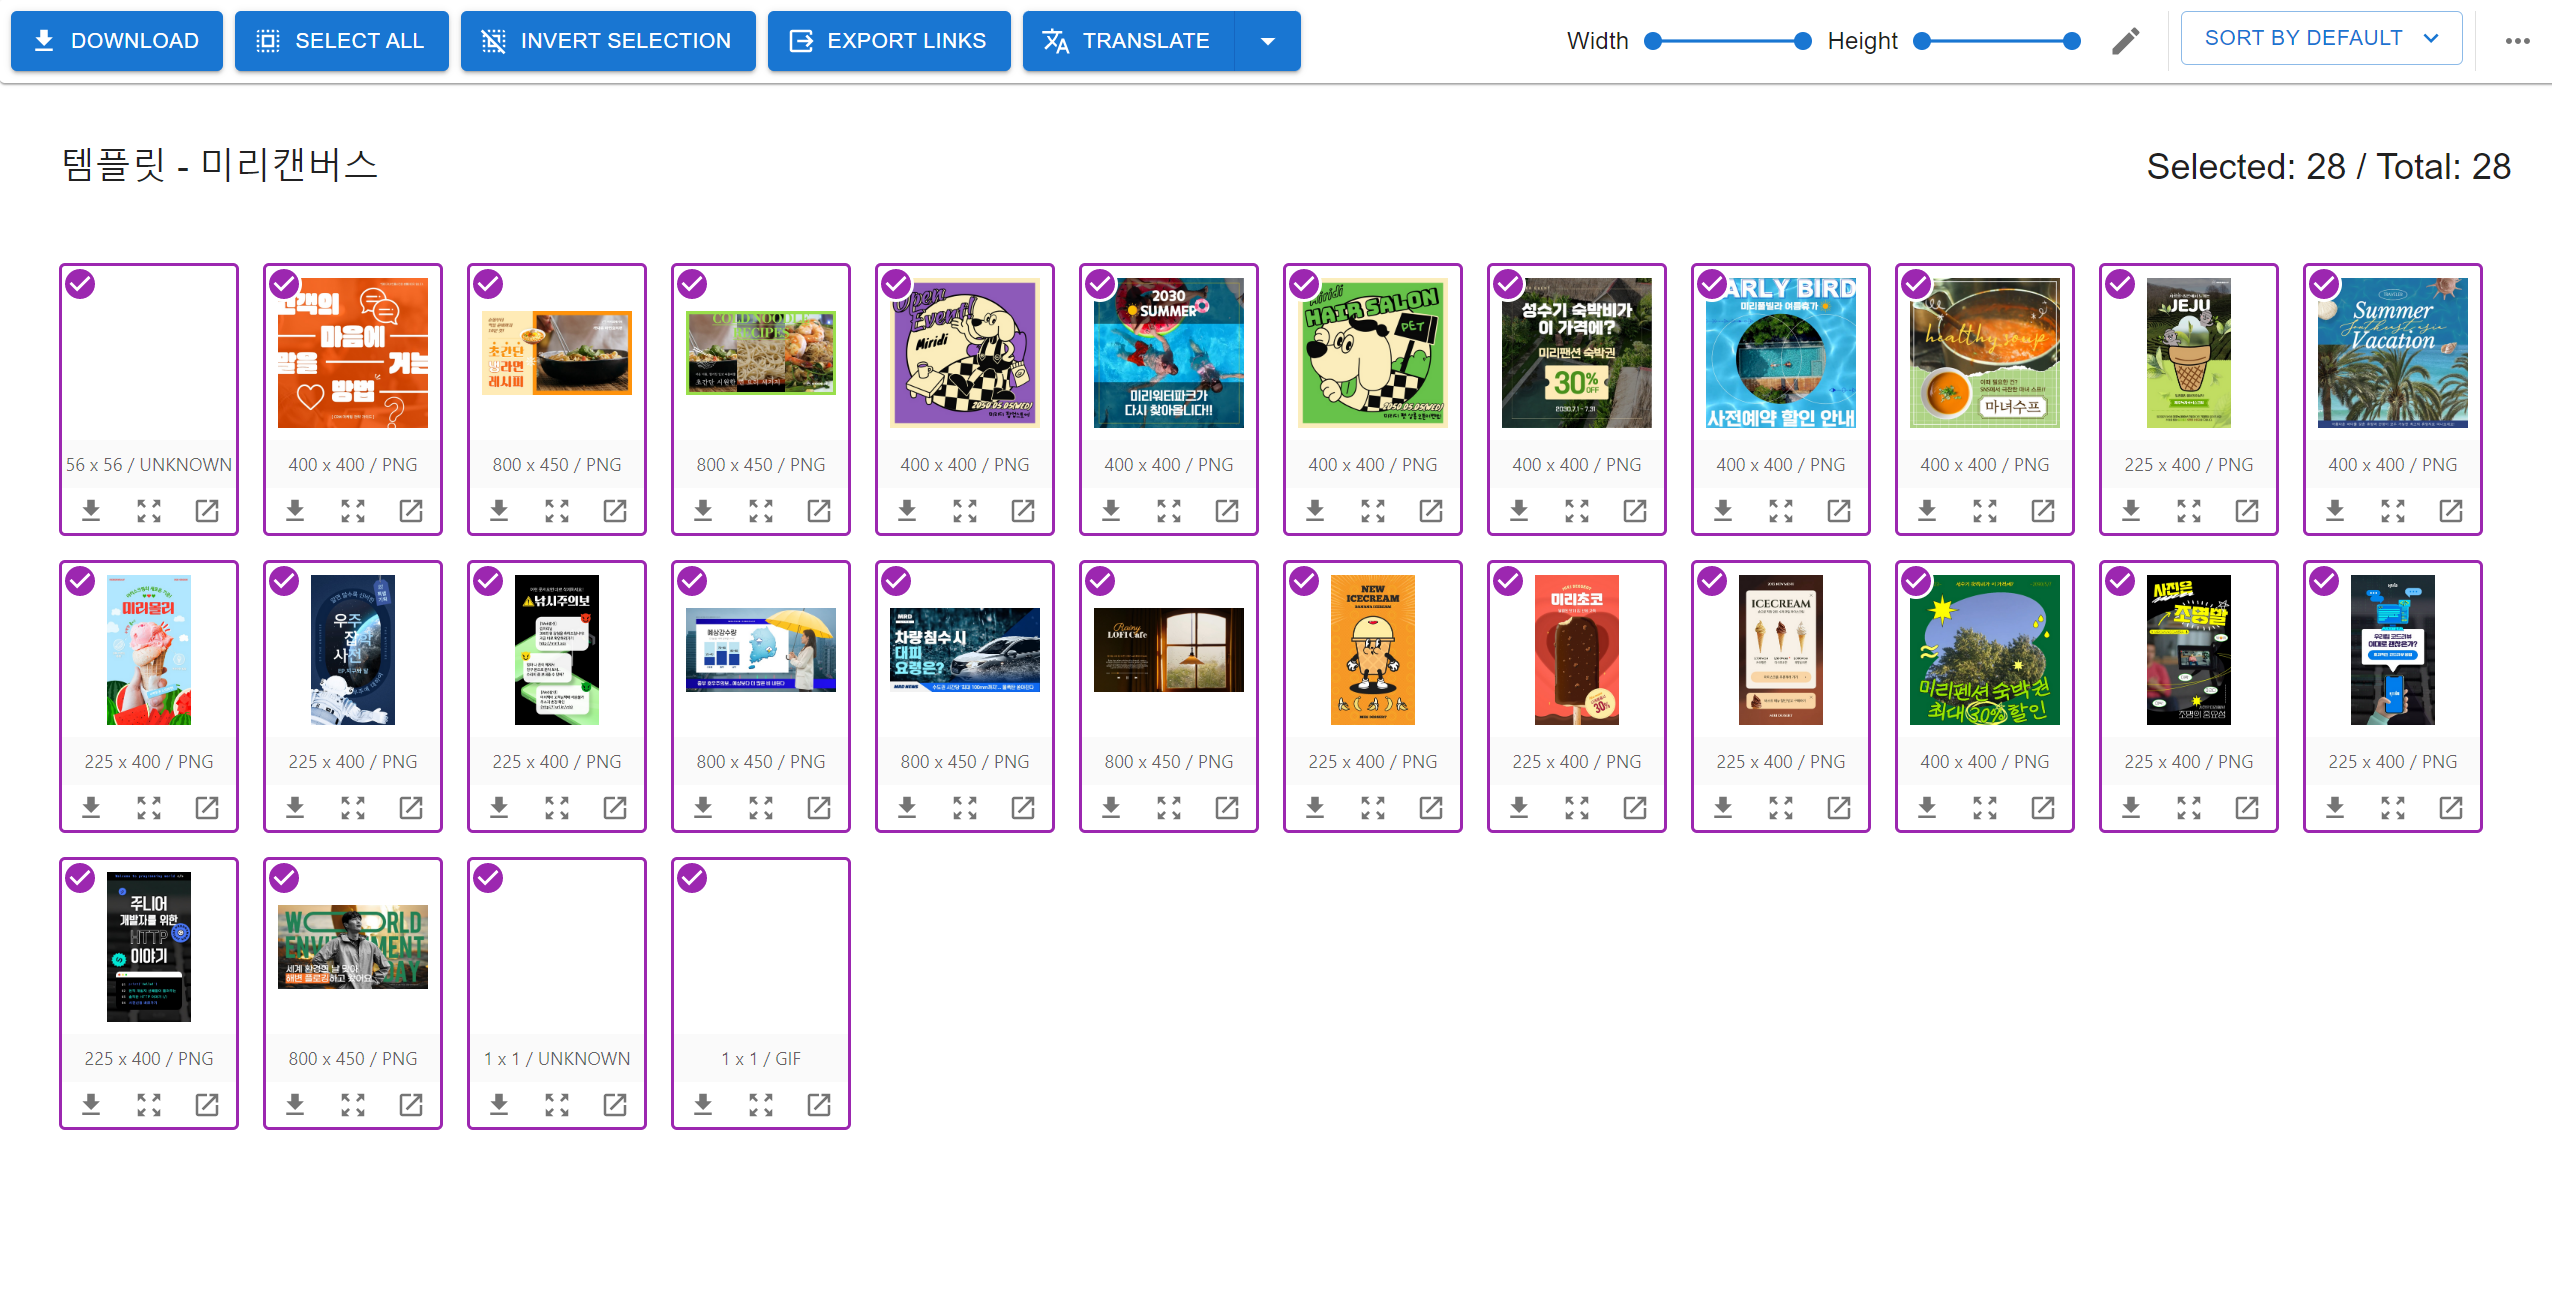Download the 56 x 56 UNKNOWN image
Screen dimensions: 2552x1292
click(x=91, y=511)
